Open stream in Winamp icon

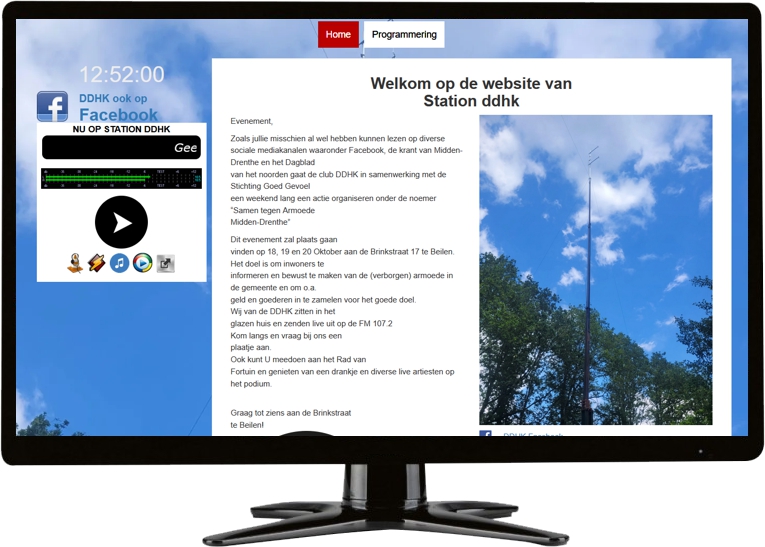[97, 263]
